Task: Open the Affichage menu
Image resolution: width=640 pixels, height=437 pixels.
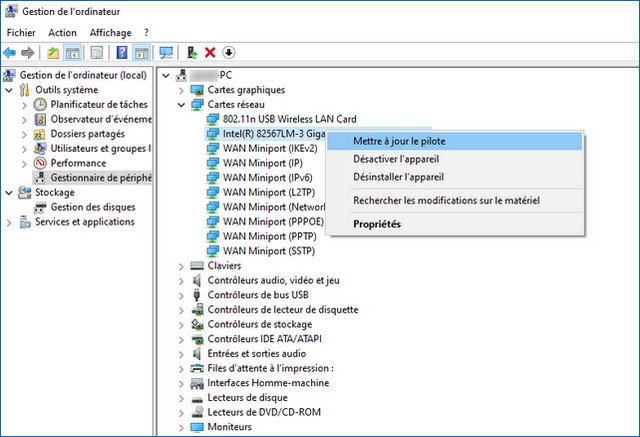Action: tap(110, 33)
